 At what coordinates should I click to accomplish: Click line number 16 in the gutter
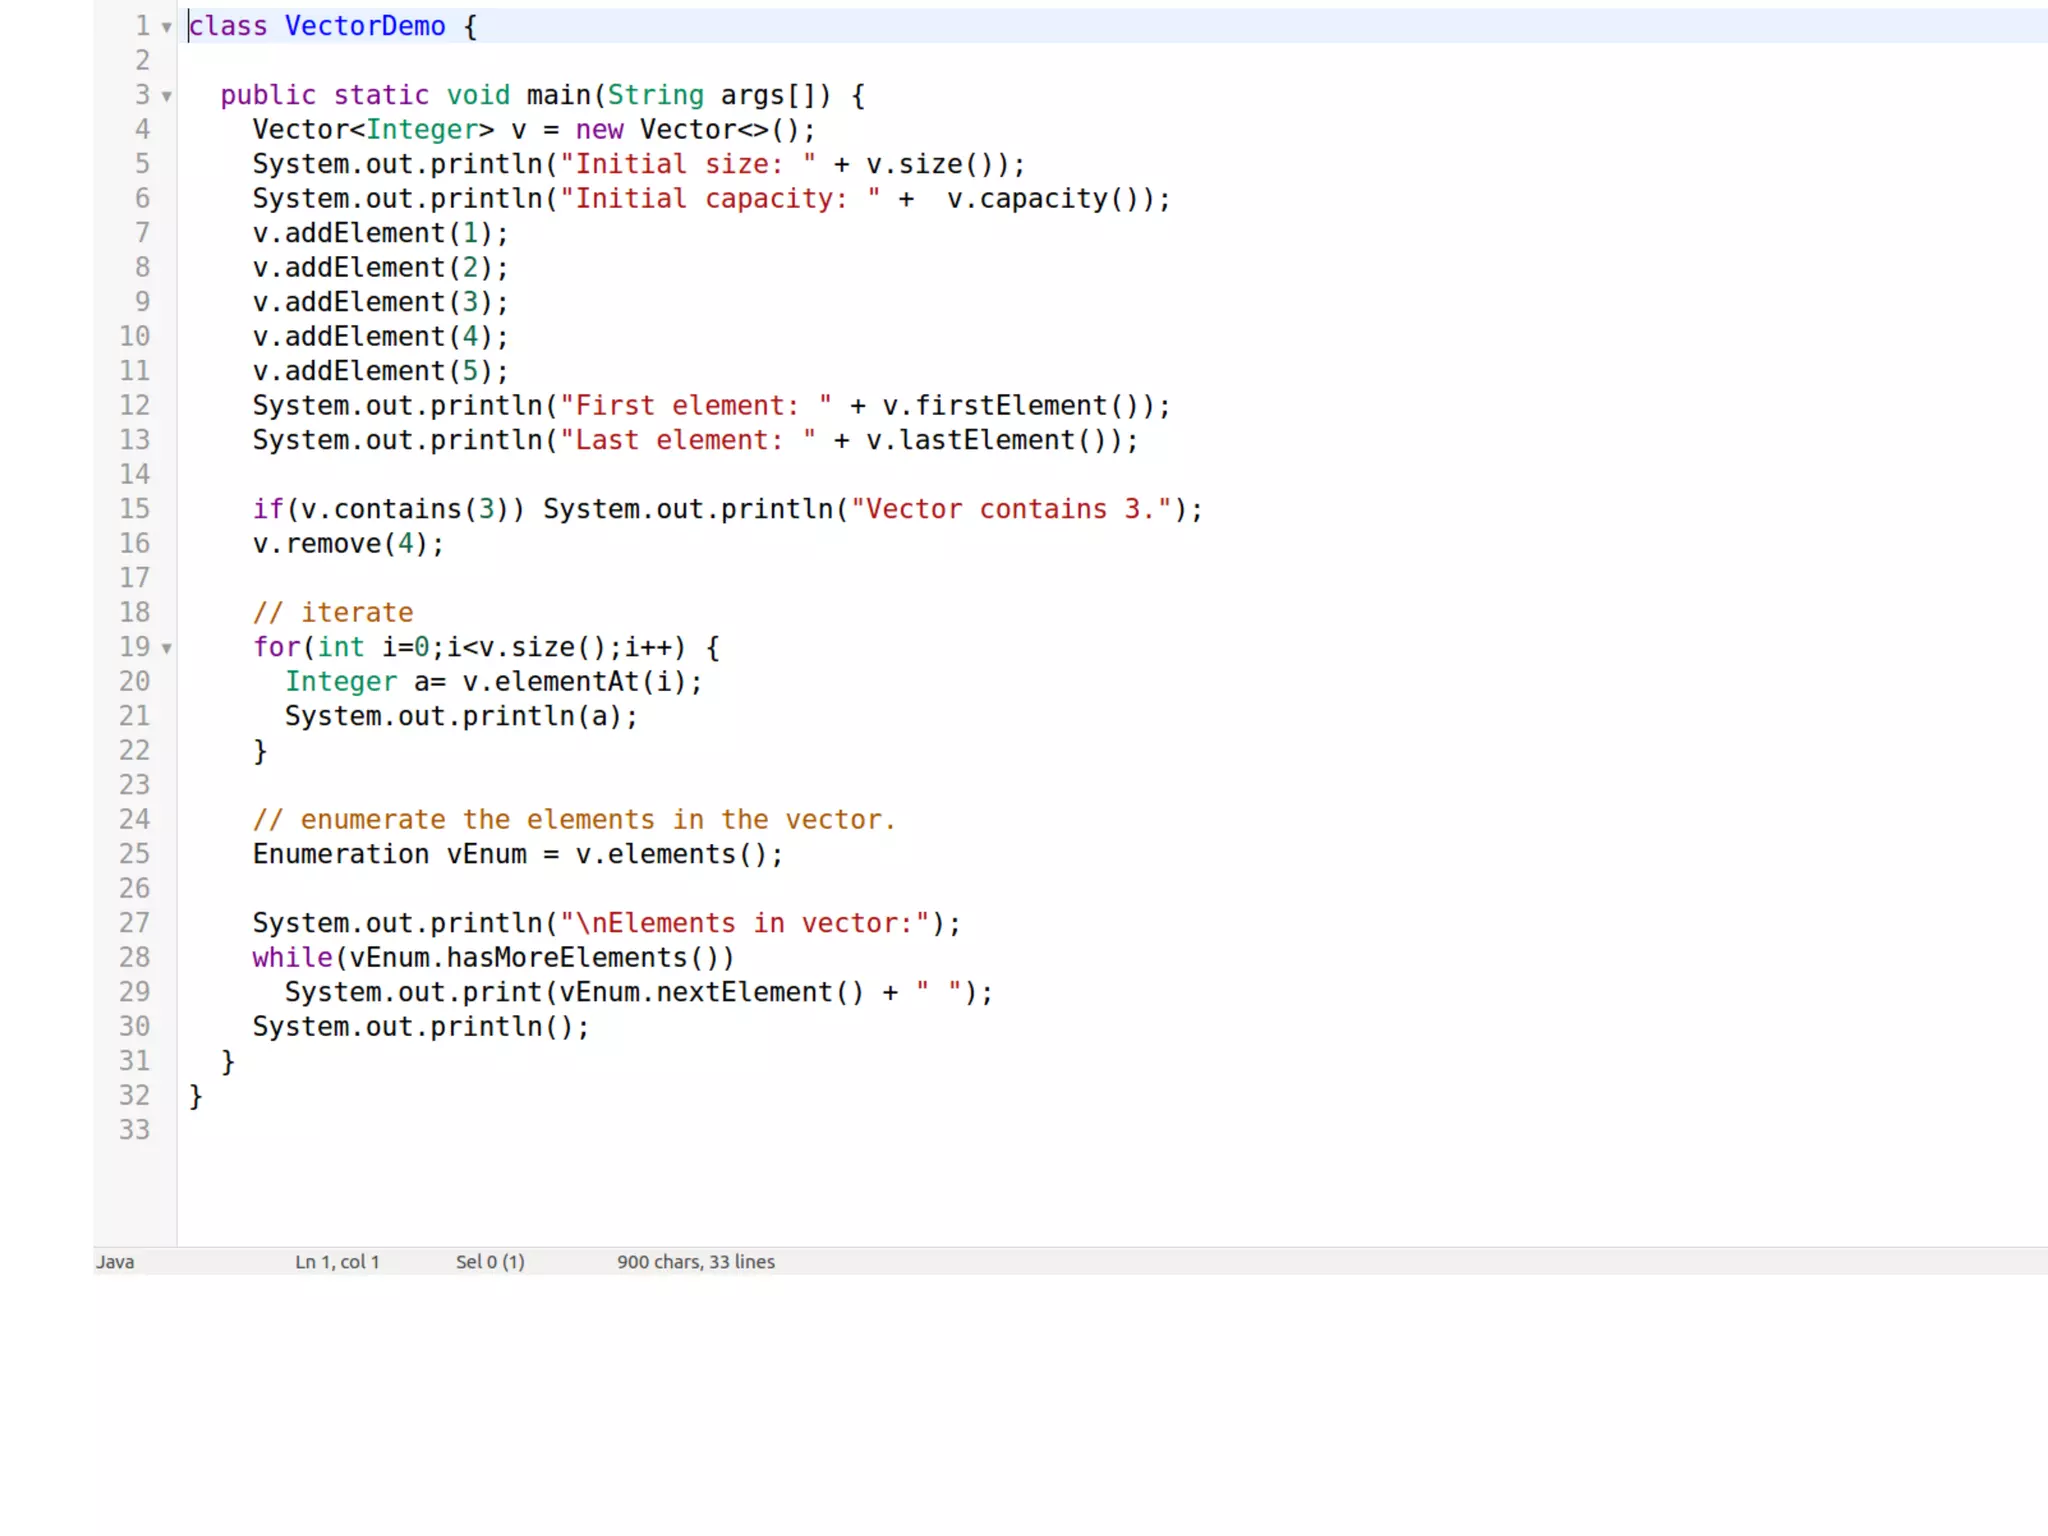click(135, 543)
